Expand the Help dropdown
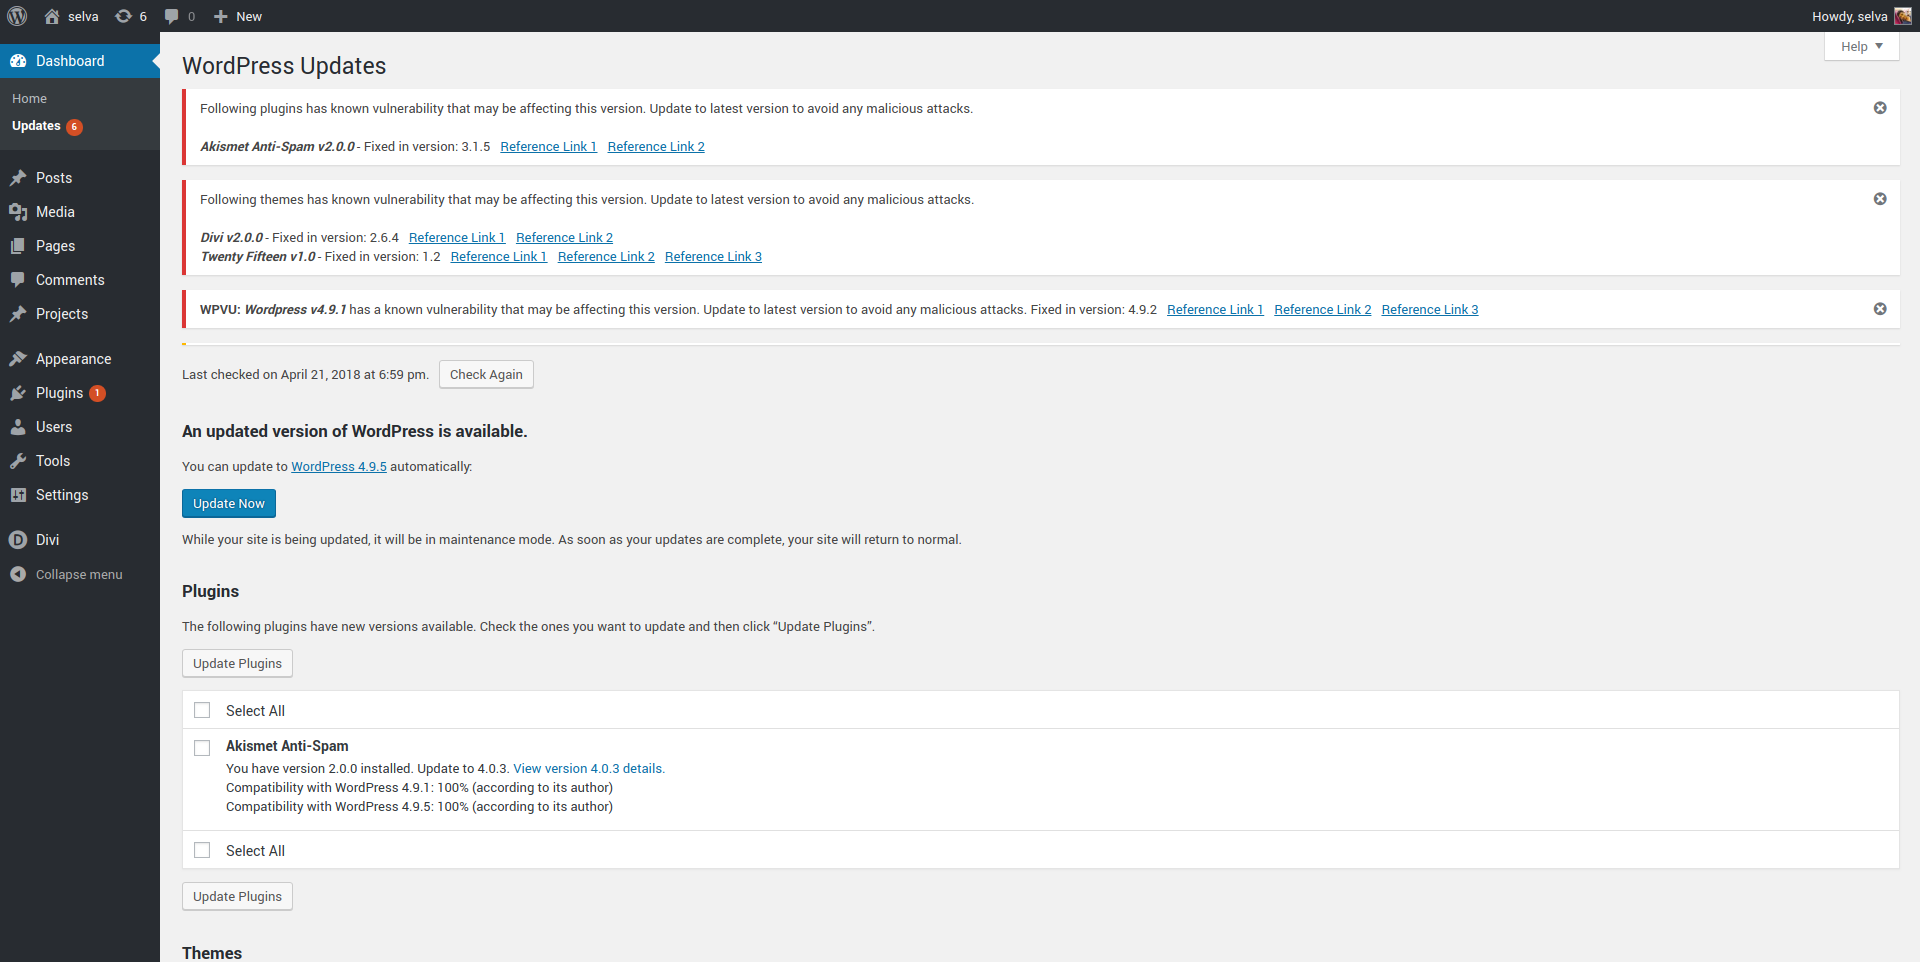The height and width of the screenshot is (962, 1920). (x=1861, y=46)
